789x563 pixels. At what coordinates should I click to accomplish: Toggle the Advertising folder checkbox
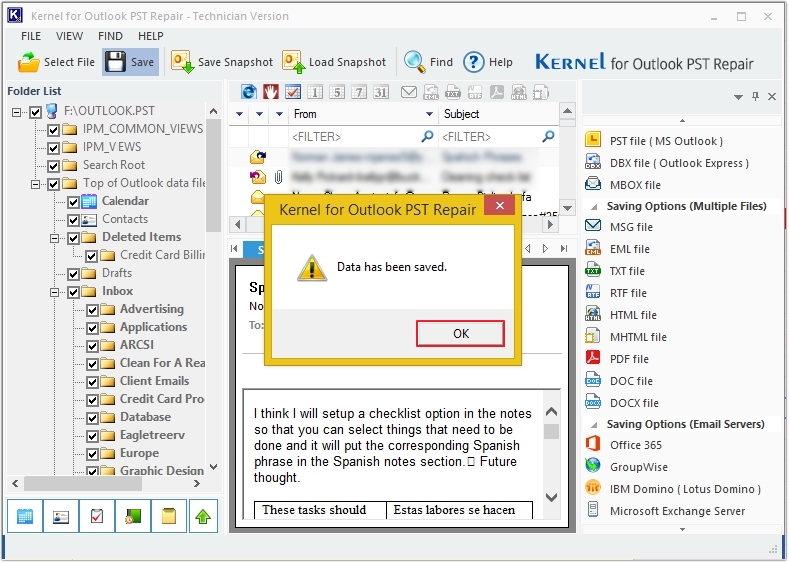click(x=92, y=310)
